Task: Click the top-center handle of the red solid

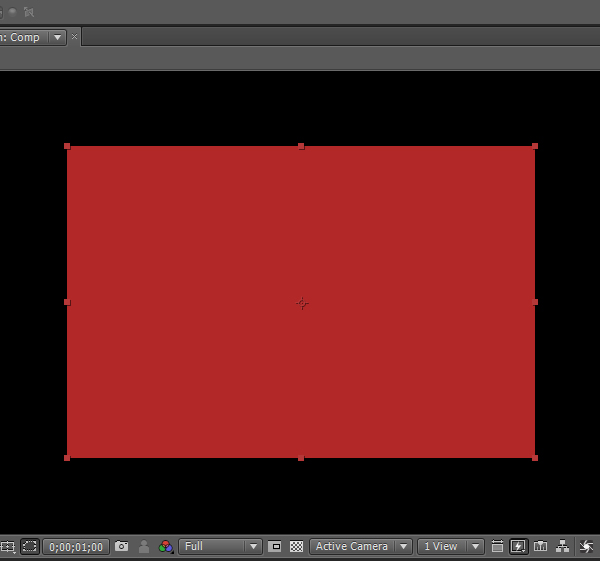Action: pyautogui.click(x=301, y=146)
